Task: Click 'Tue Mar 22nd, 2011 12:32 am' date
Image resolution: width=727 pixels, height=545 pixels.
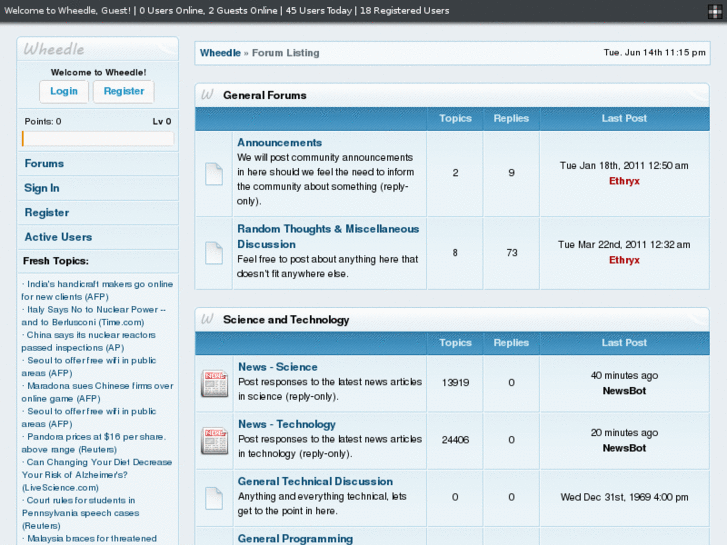Action: 624,244
